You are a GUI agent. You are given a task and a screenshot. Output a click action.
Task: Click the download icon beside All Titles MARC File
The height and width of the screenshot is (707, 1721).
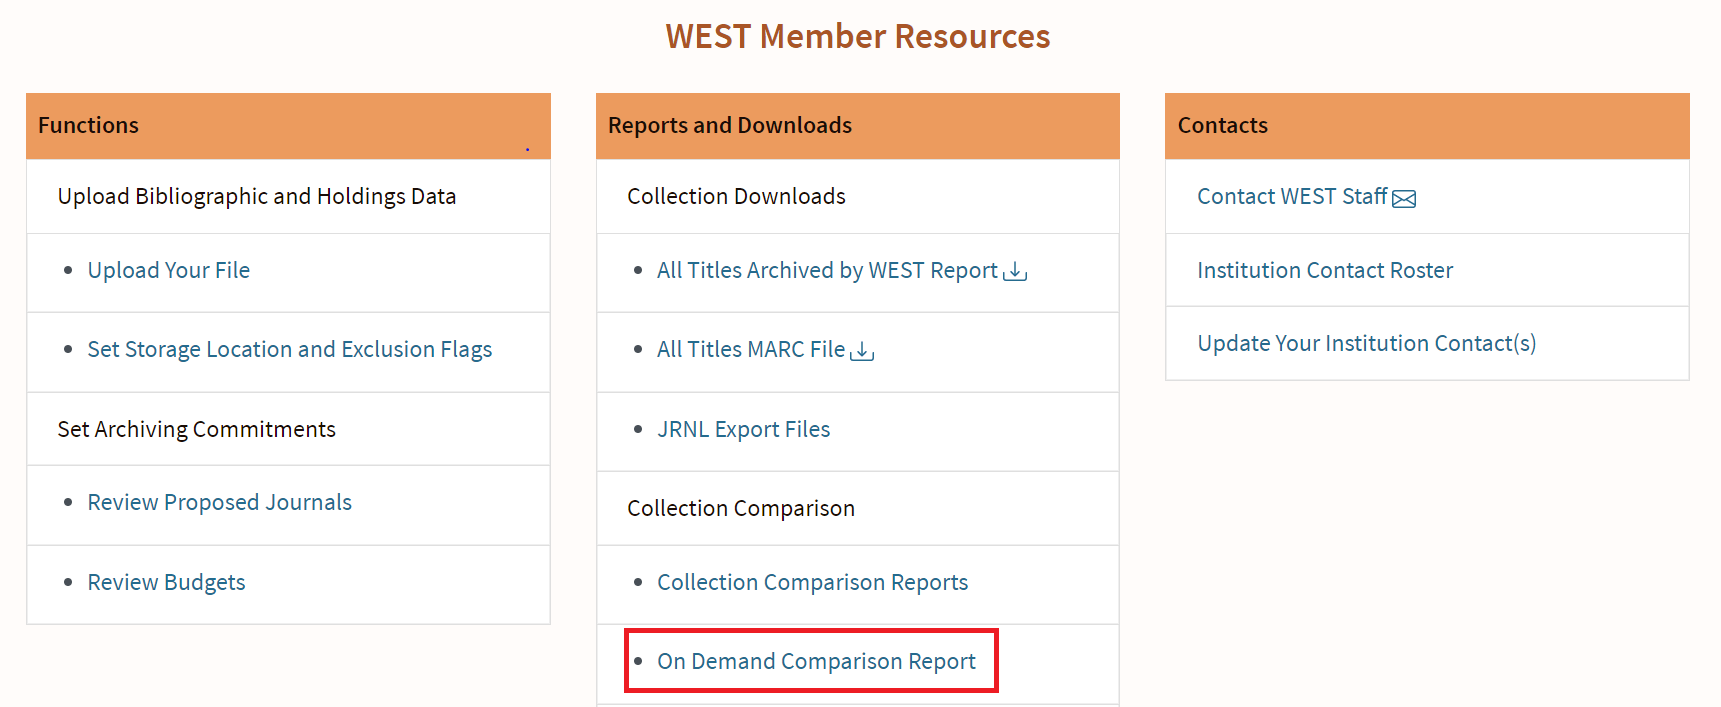point(862,351)
